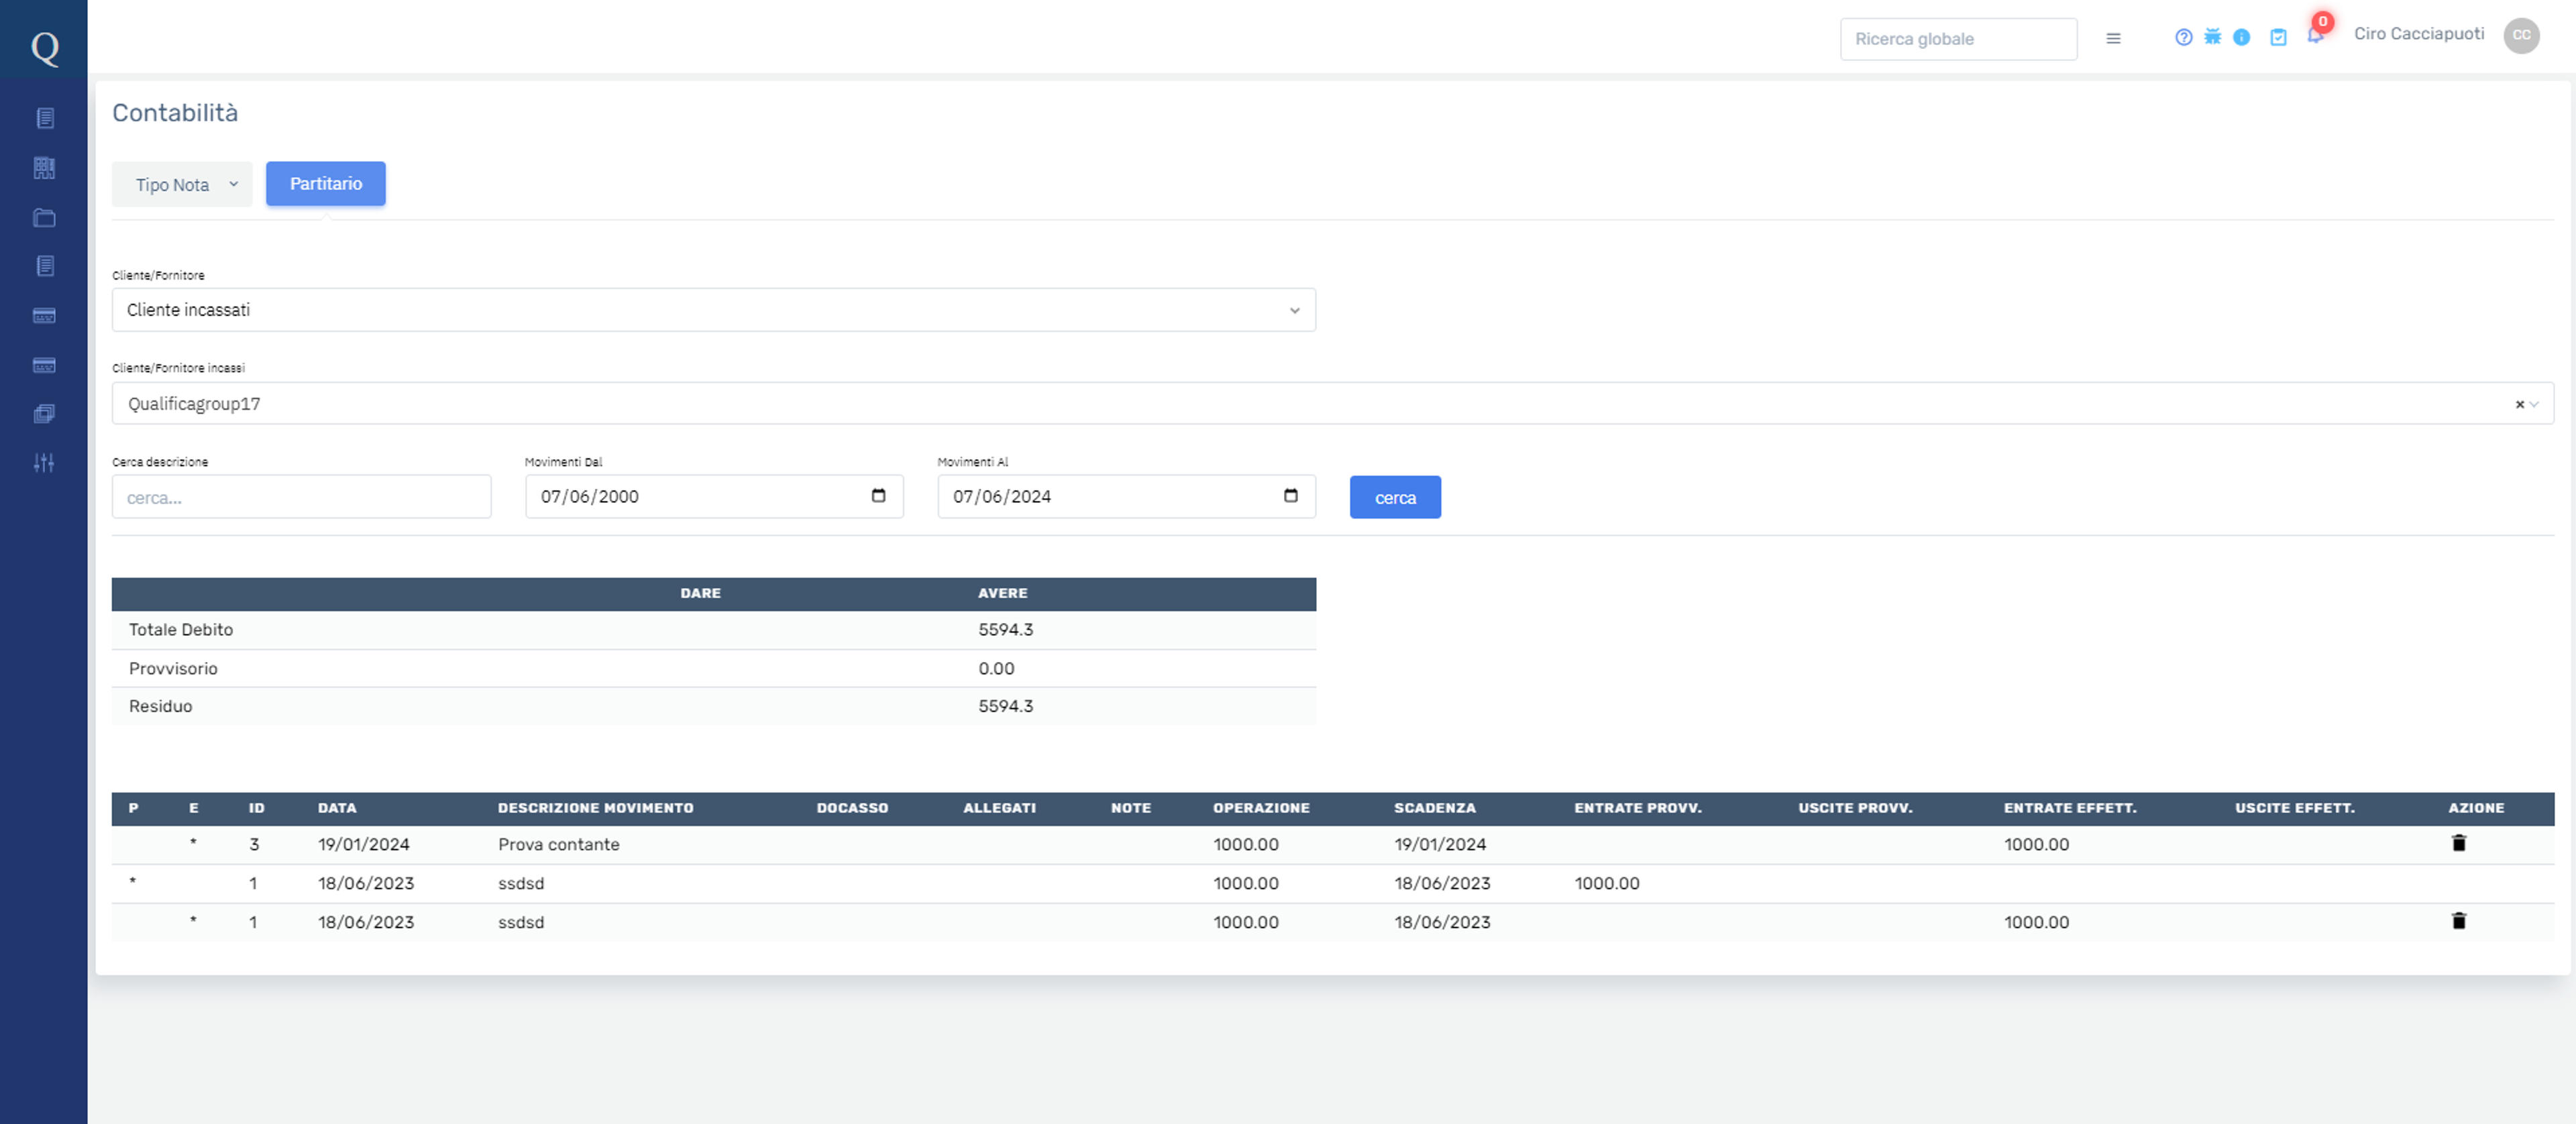
Task: Click the DOCASSO column header
Action: 852,808
